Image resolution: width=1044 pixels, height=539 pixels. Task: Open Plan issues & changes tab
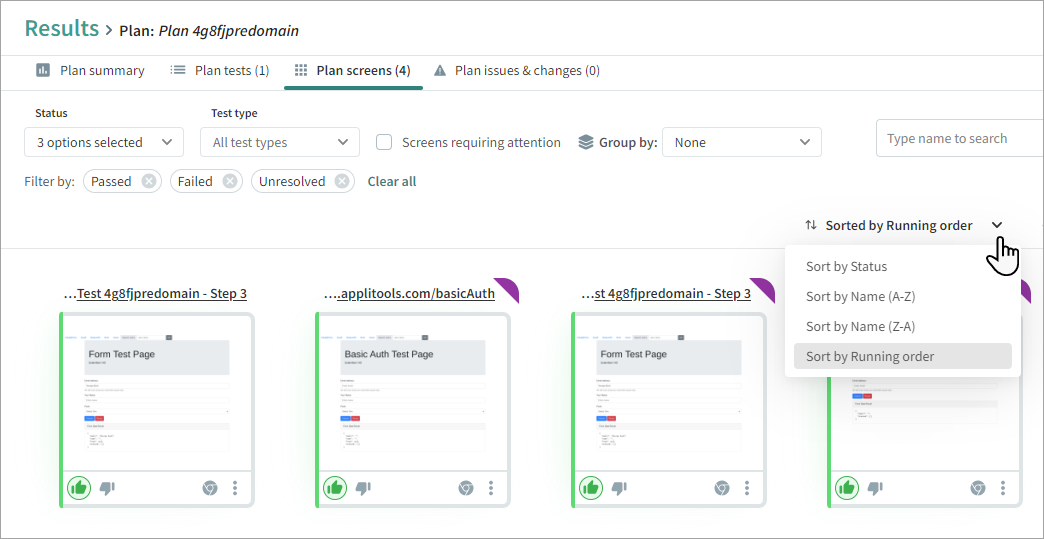pyautogui.click(x=516, y=70)
